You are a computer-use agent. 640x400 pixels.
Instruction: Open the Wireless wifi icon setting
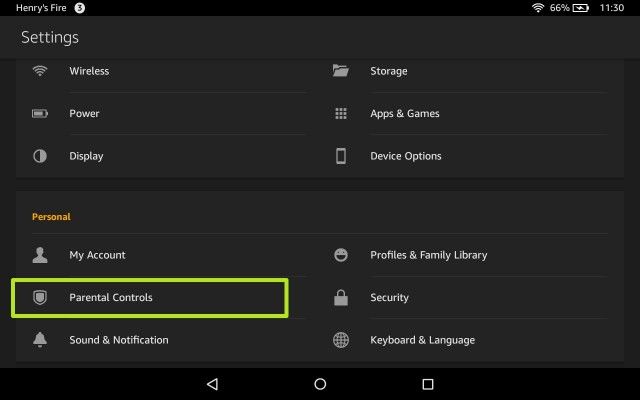[x=40, y=71]
